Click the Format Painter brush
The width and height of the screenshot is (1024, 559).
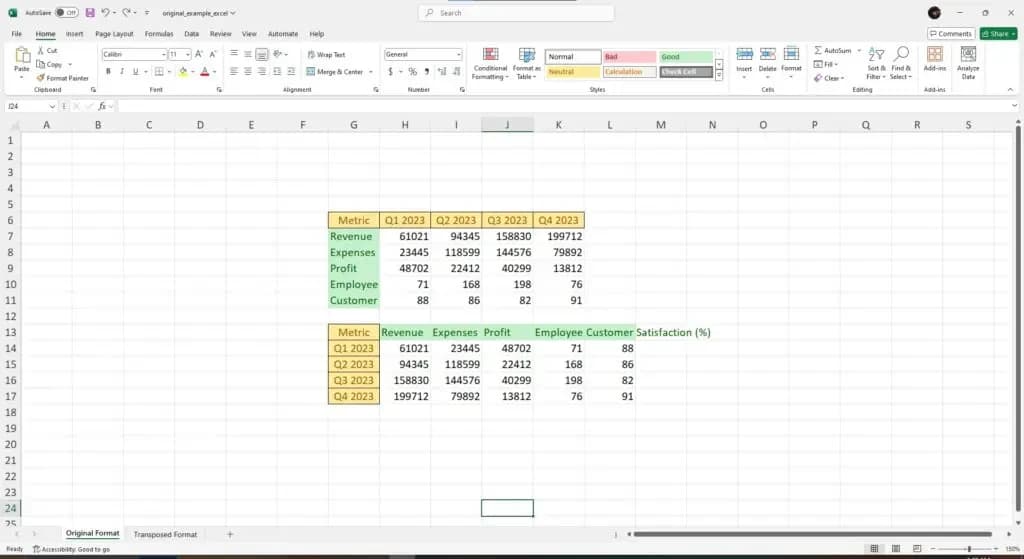tap(40, 78)
